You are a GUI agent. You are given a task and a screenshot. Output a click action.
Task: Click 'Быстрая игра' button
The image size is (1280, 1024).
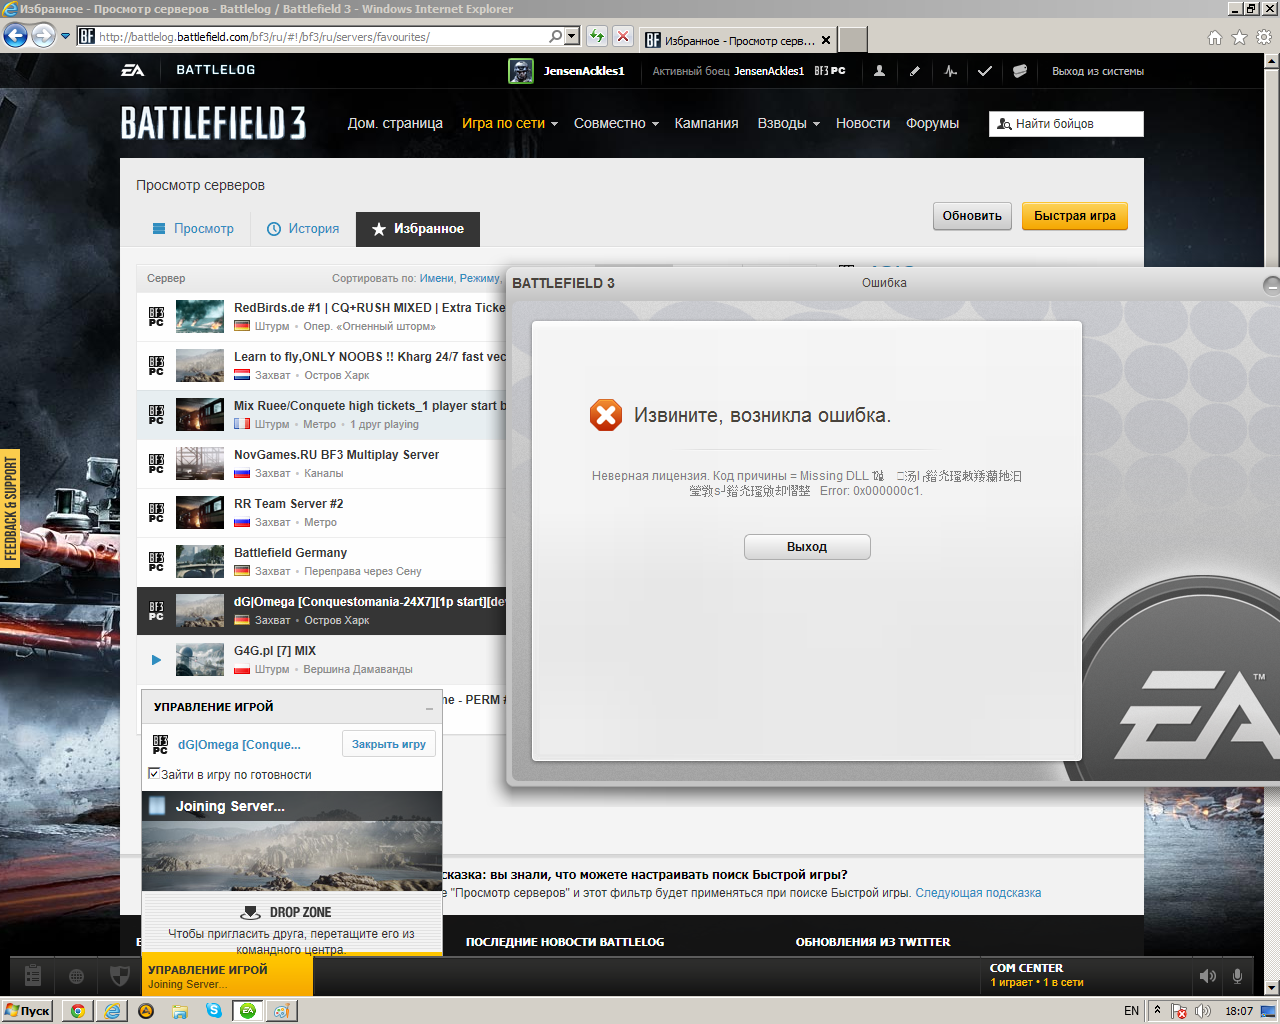1075,216
